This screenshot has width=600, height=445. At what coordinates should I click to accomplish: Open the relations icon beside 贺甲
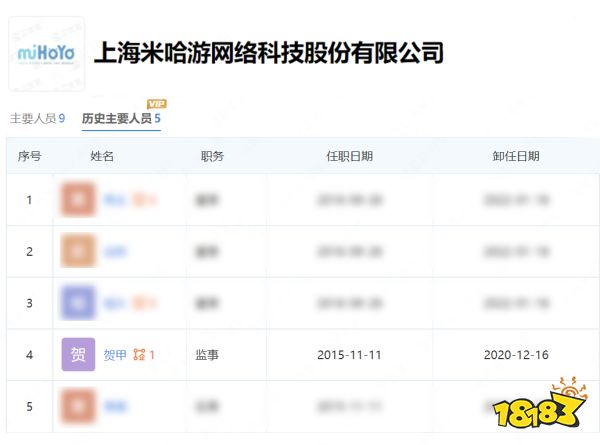click(139, 355)
